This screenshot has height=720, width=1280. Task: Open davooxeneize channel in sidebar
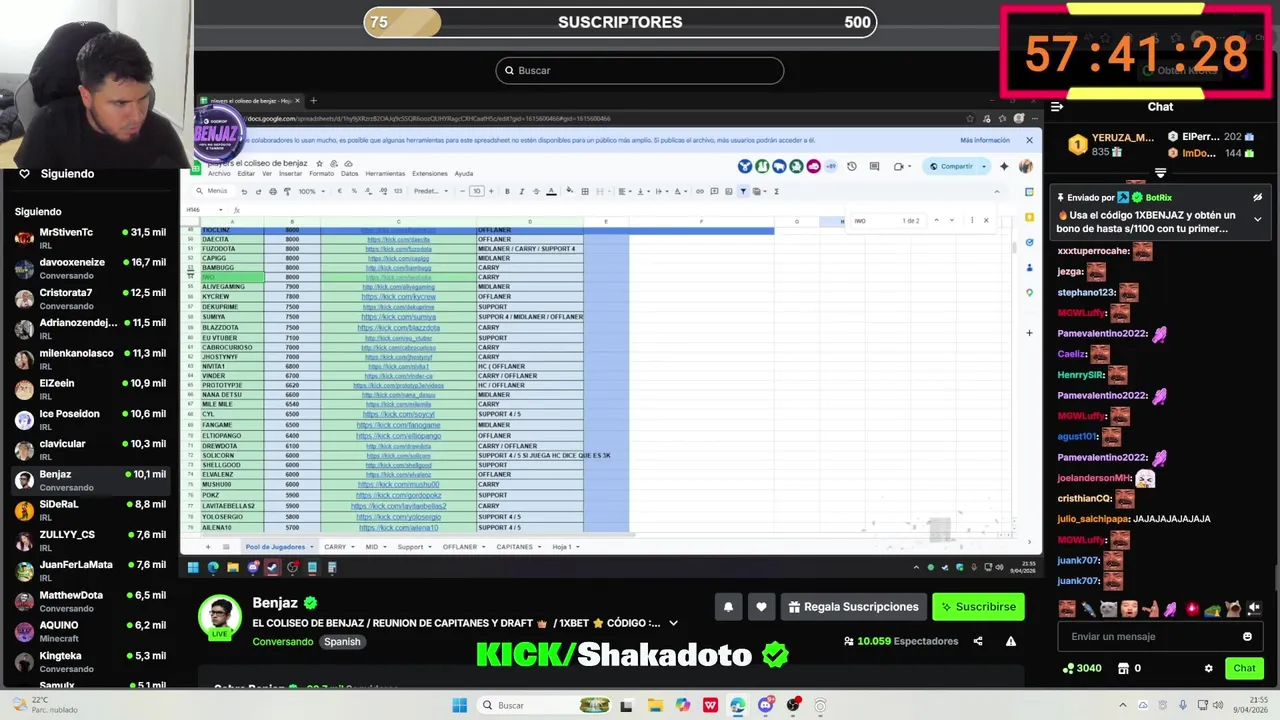(x=90, y=268)
